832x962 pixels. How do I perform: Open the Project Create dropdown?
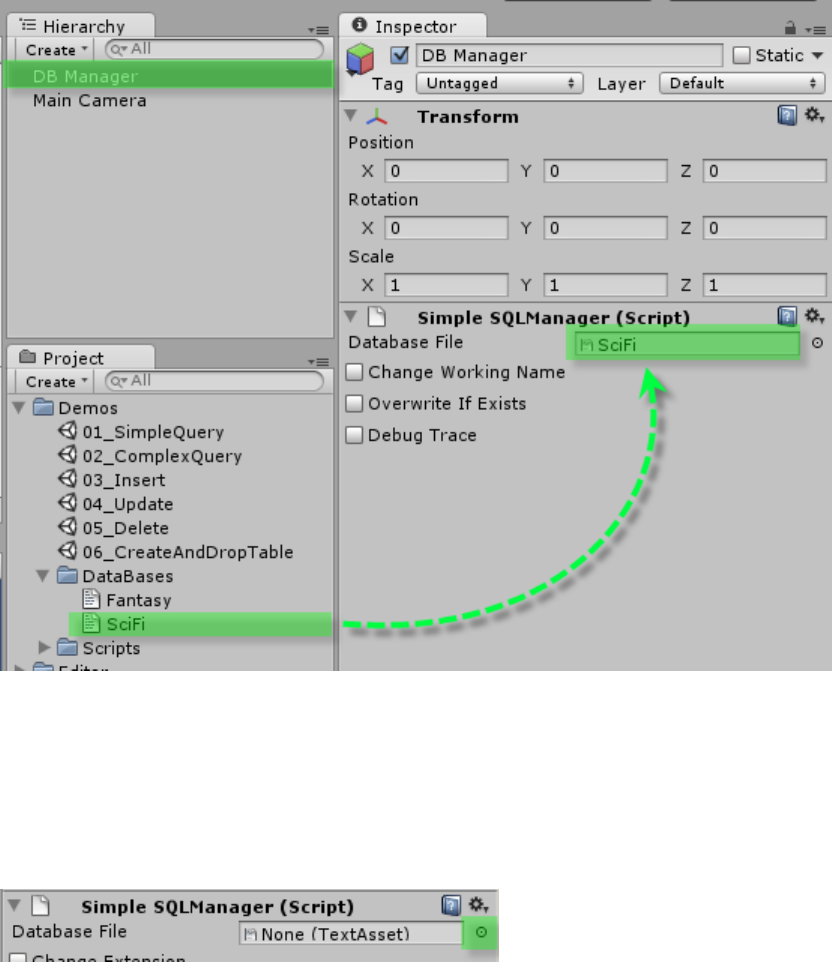pos(55,382)
